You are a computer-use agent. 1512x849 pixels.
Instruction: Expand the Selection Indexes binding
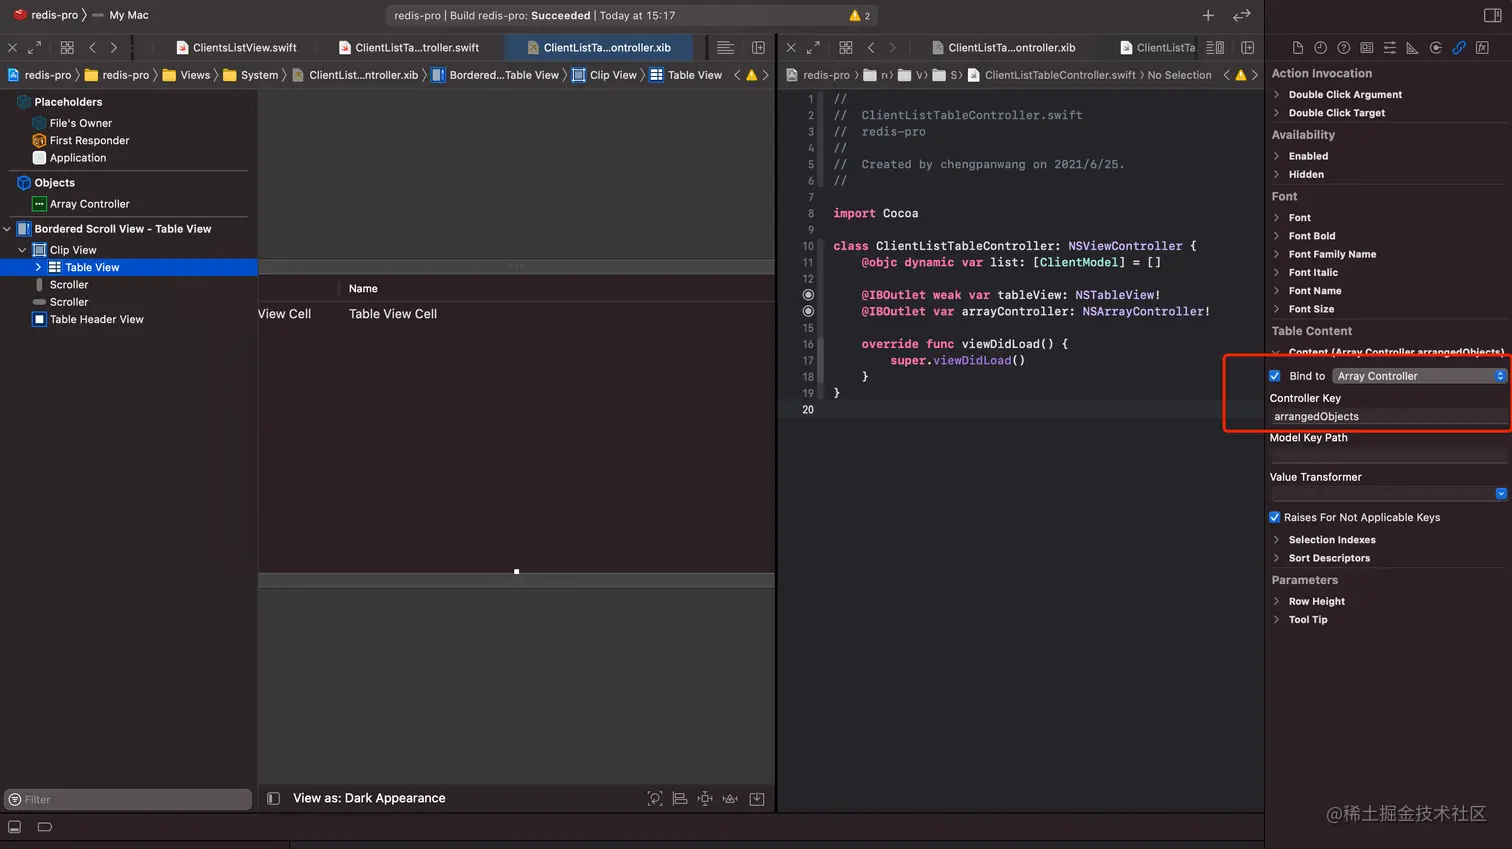tap(1277, 540)
